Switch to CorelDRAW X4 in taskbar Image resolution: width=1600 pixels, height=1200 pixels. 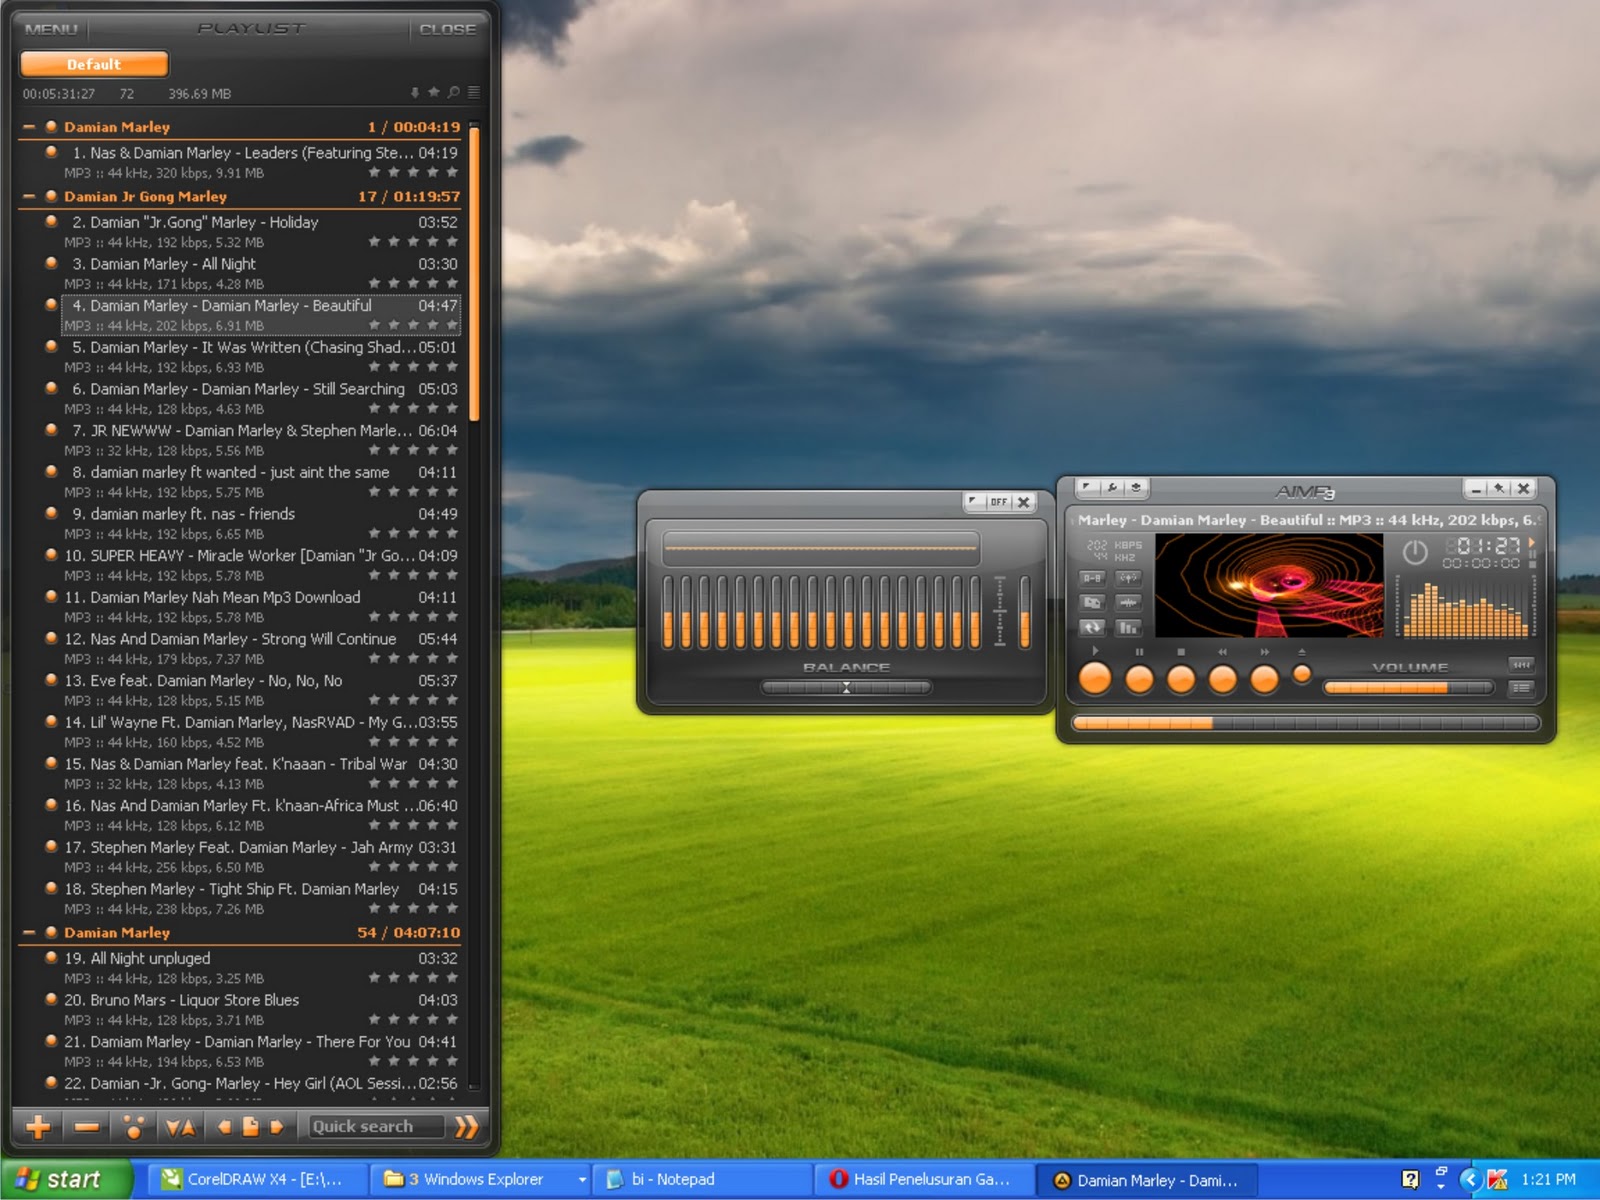coord(258,1180)
